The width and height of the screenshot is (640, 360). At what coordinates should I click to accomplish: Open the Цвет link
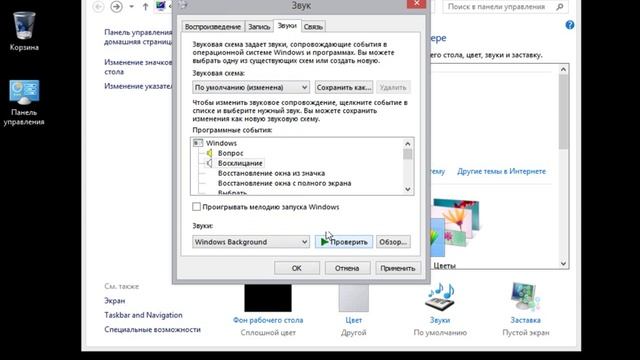click(x=353, y=320)
